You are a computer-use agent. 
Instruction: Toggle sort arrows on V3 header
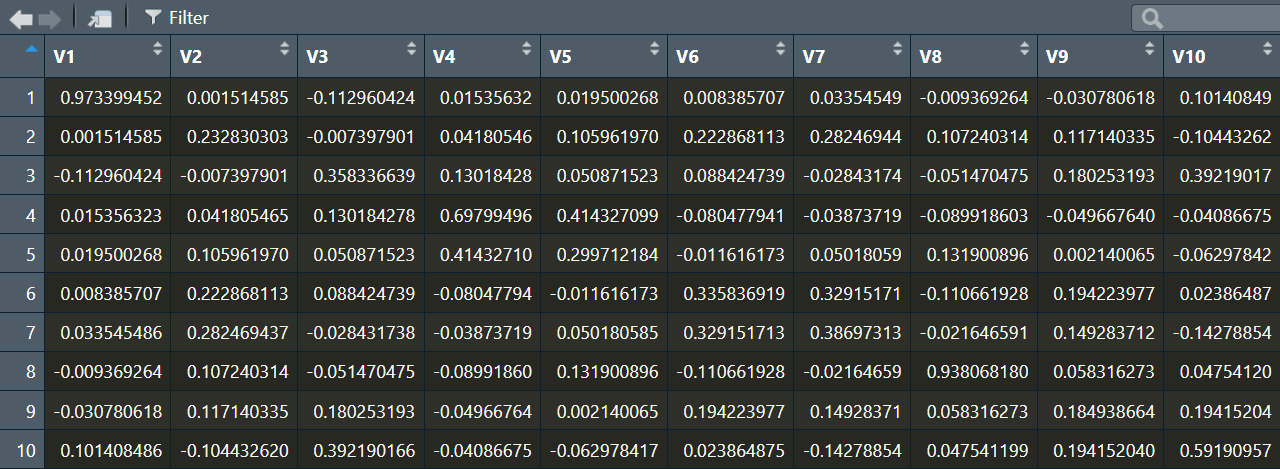click(x=411, y=48)
